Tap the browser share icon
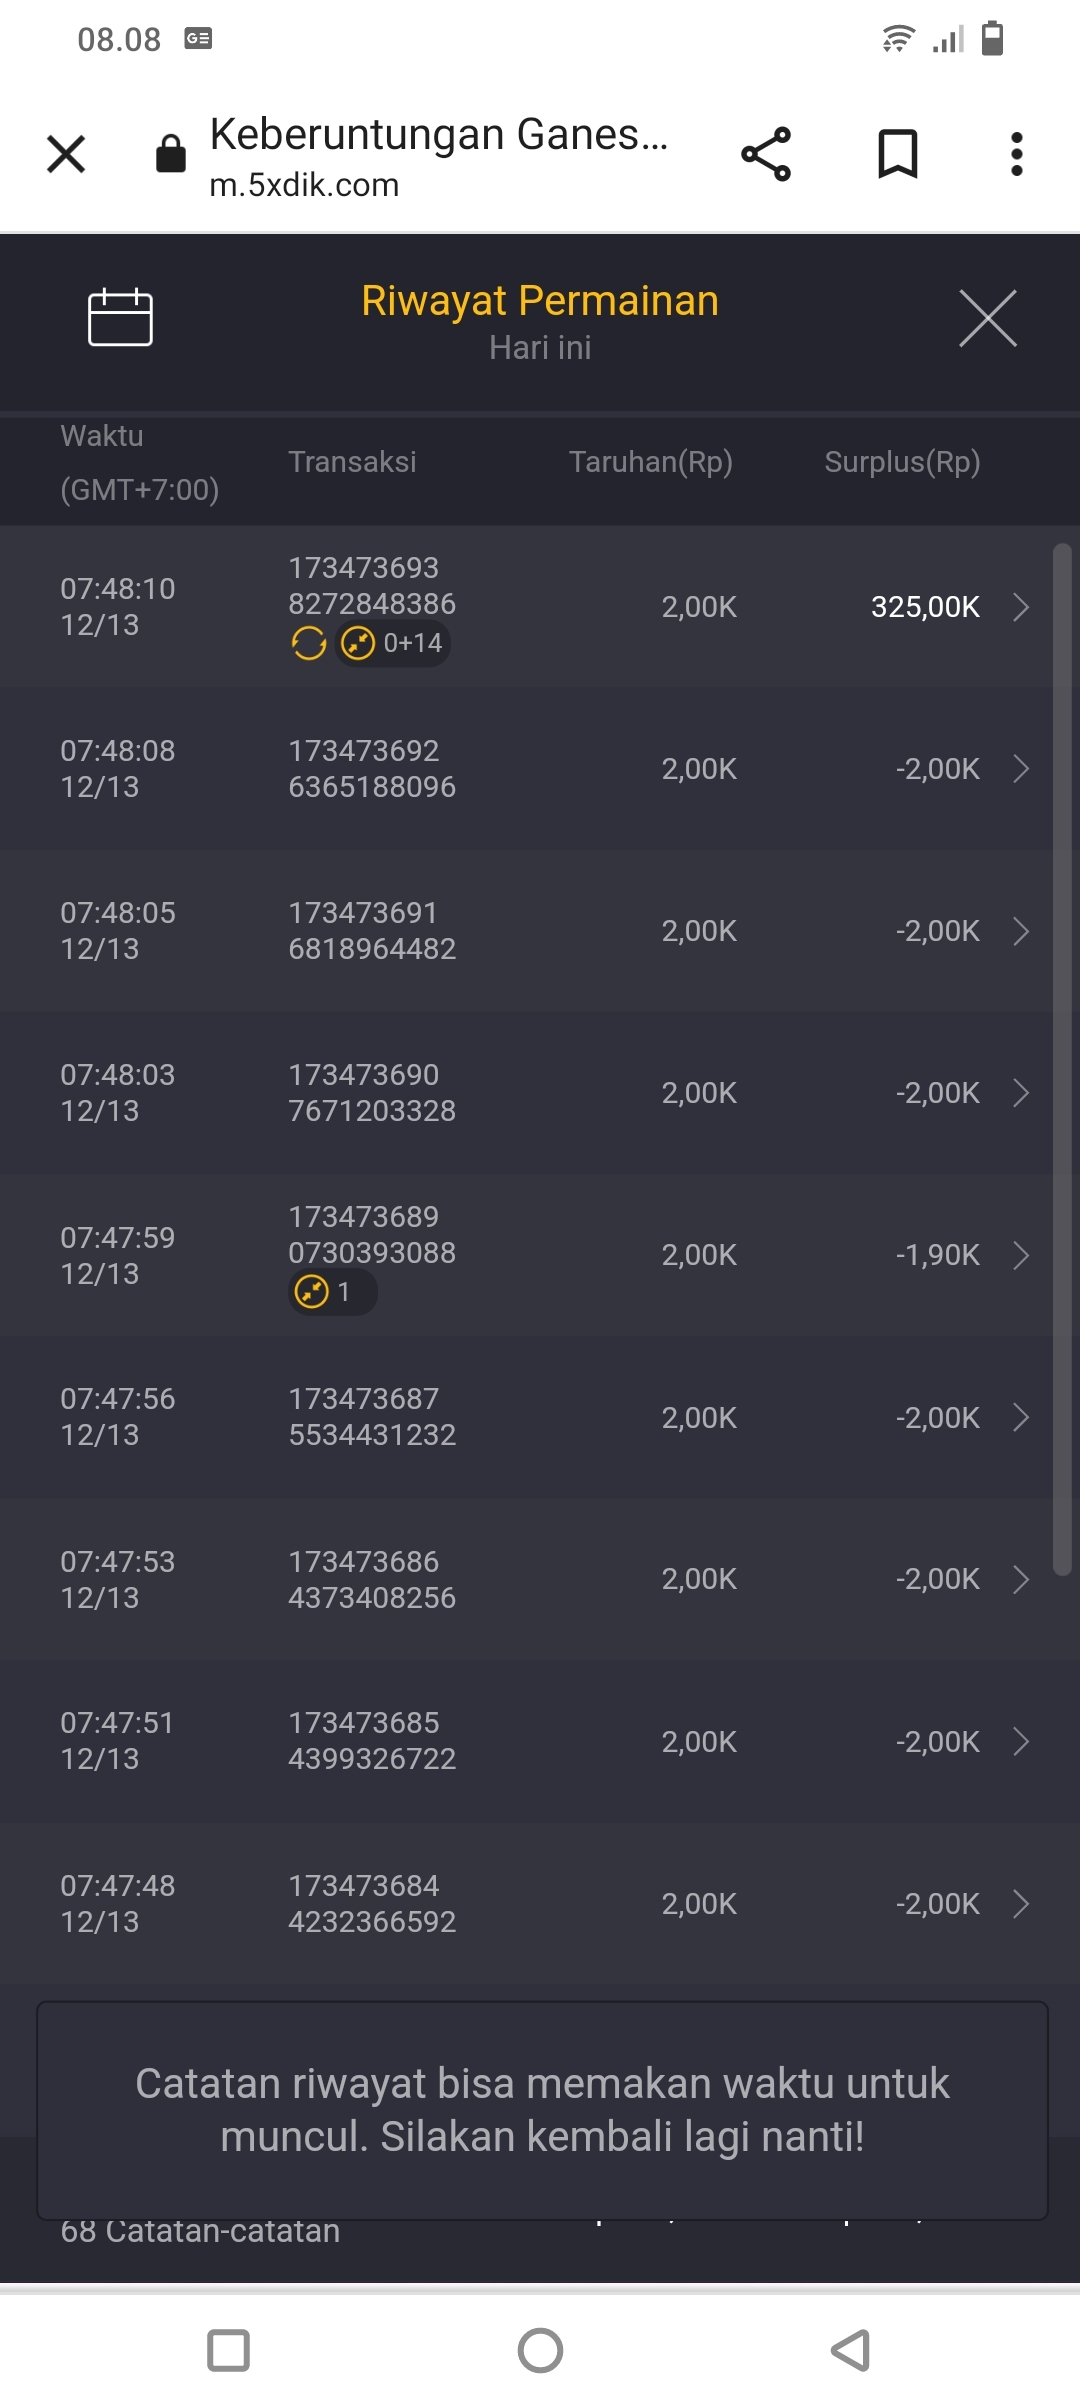Screen dimensions: 1080x2408 pos(766,154)
